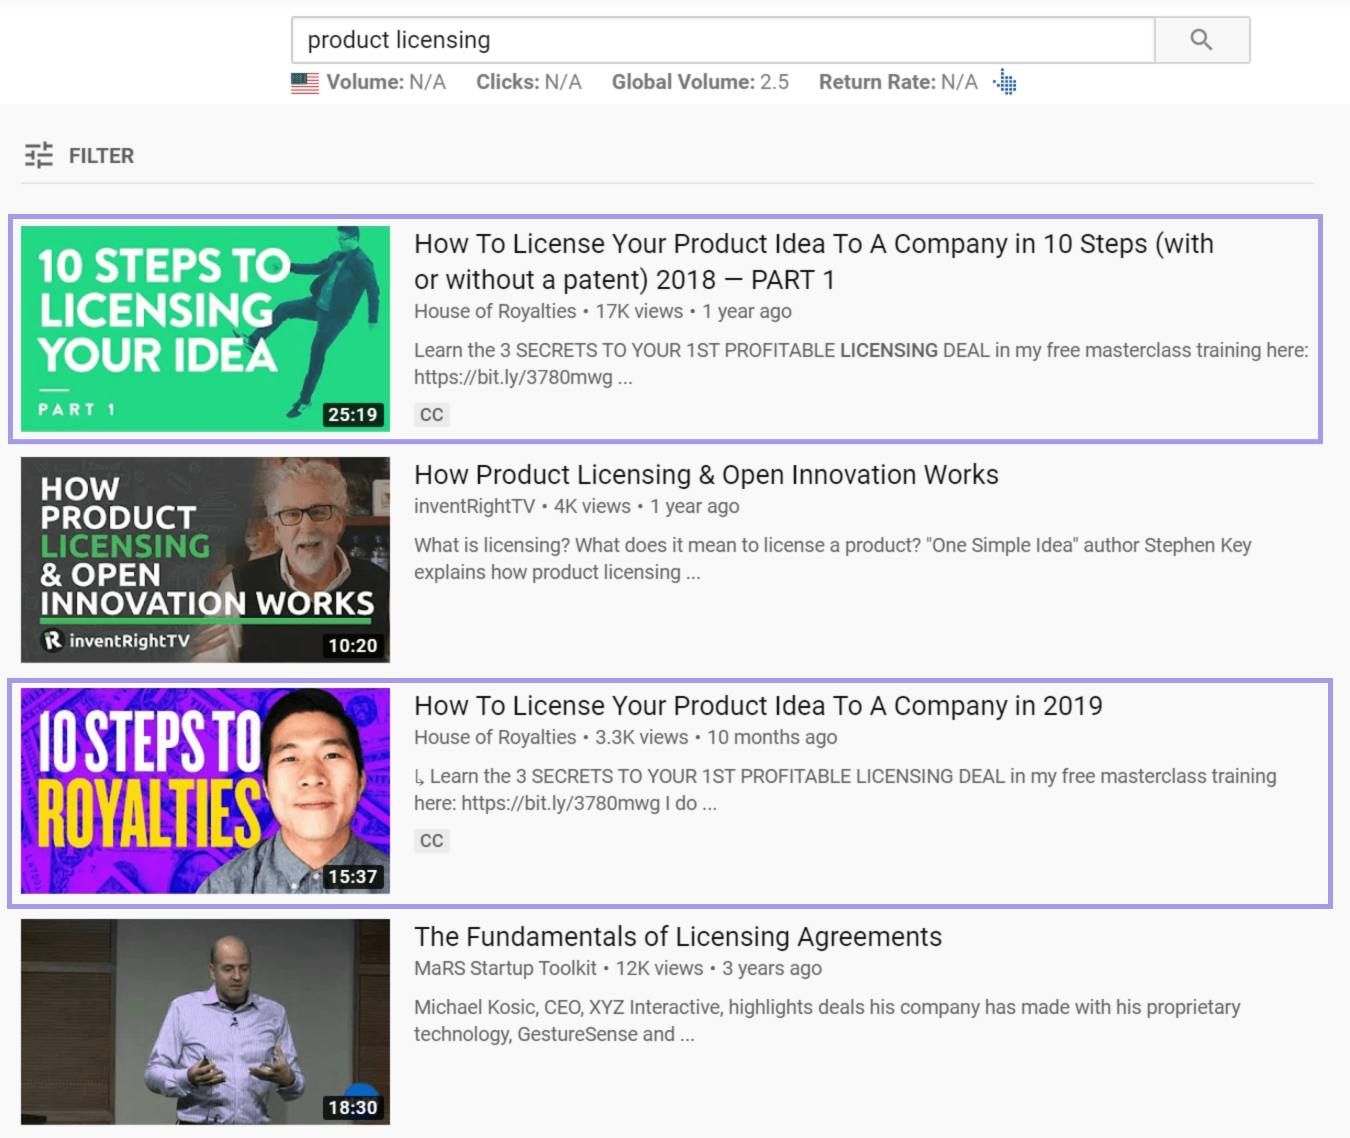This screenshot has width=1350, height=1138.
Task: Open the Fundamentals of Licensing Agreements thumbnail
Action: click(x=205, y=1022)
